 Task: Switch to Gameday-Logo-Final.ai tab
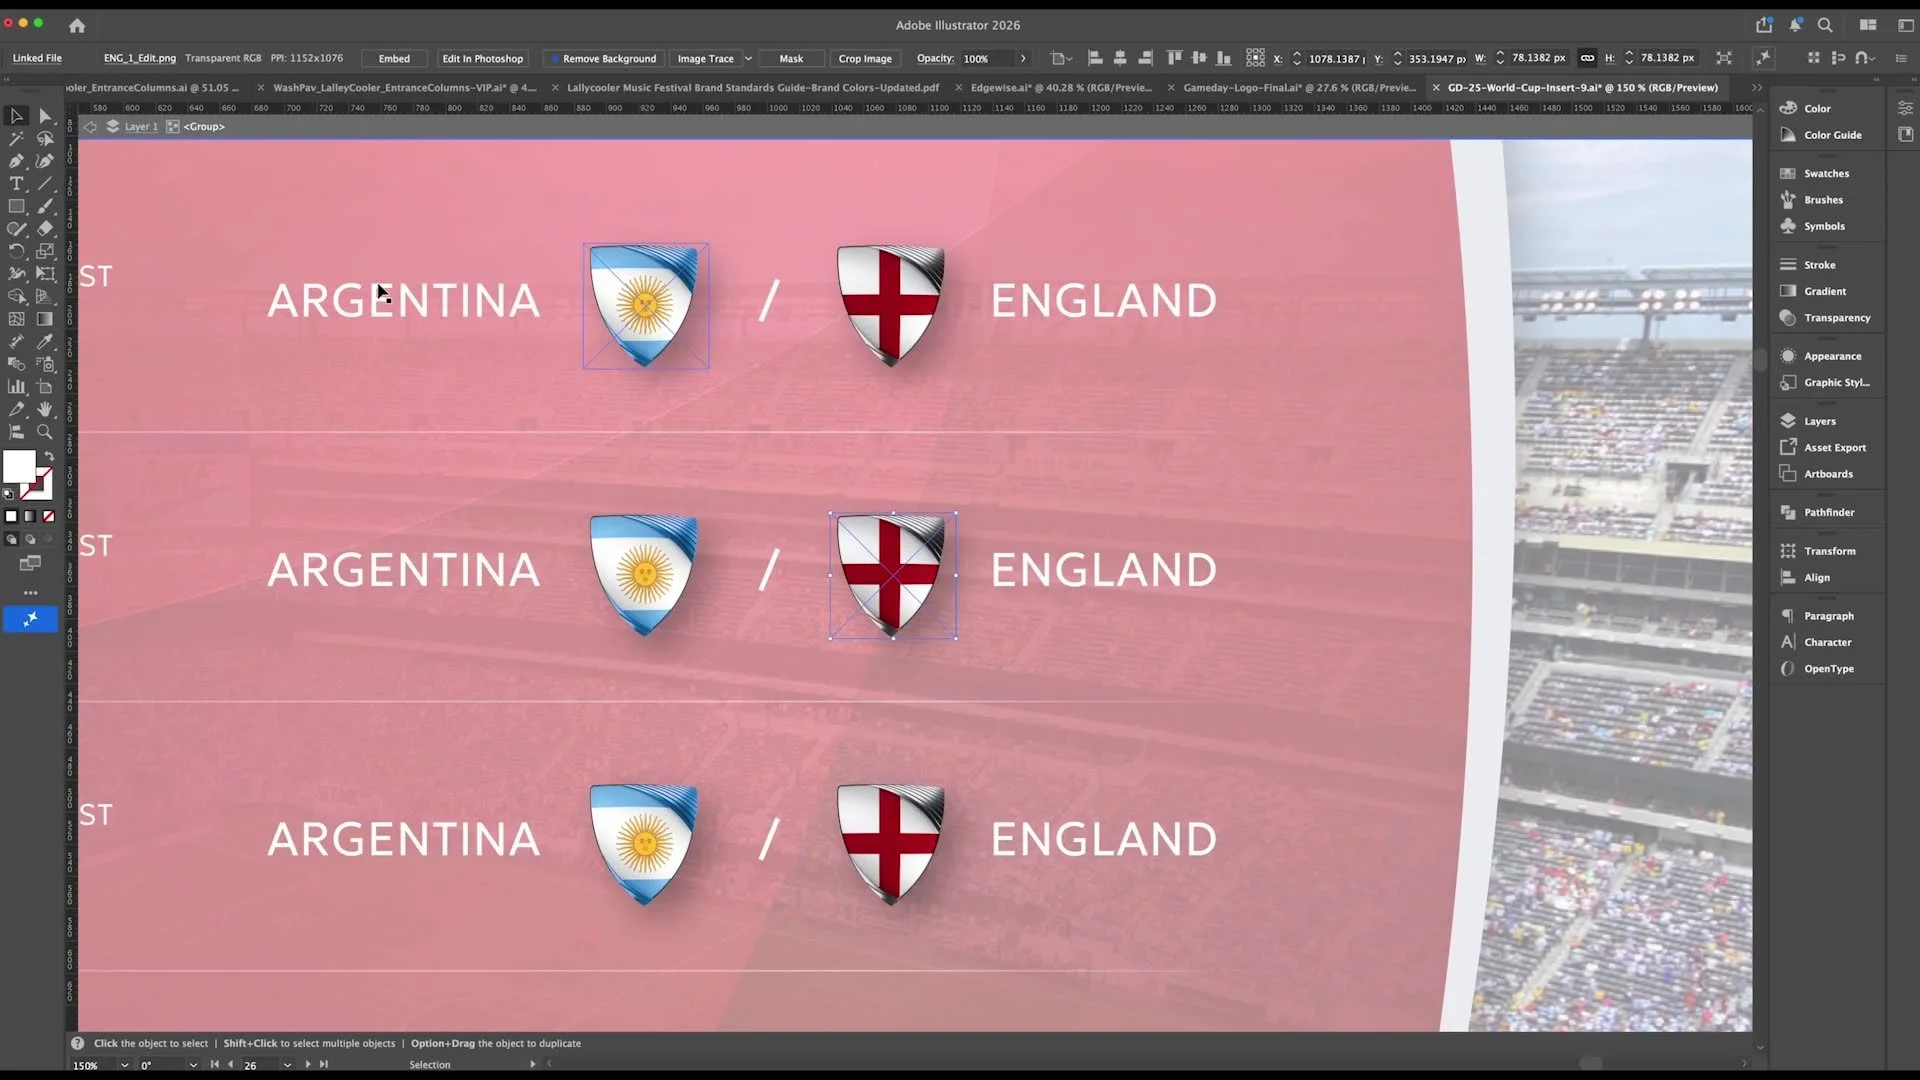(1300, 87)
